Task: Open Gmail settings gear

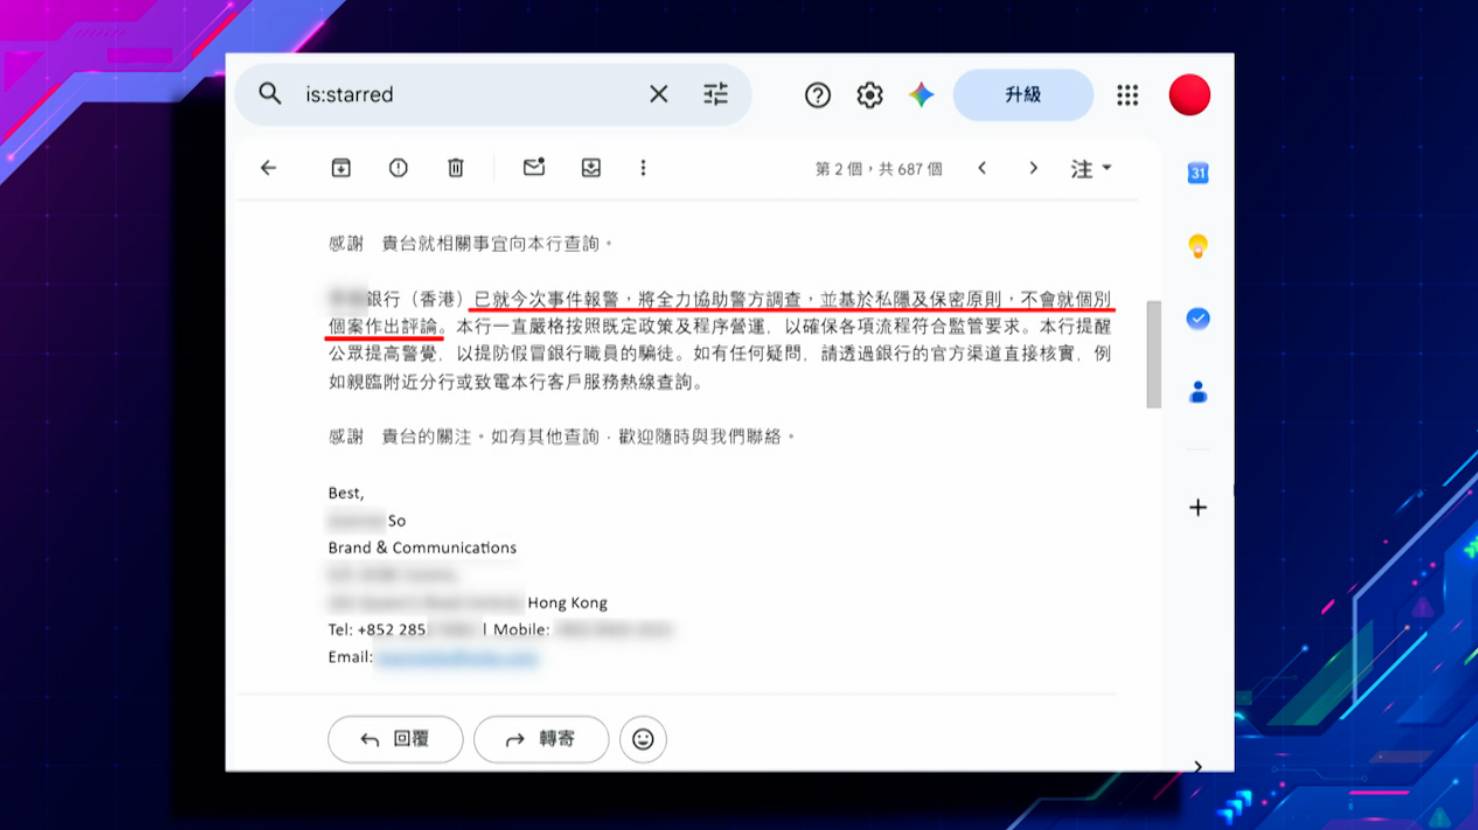Action: (870, 95)
